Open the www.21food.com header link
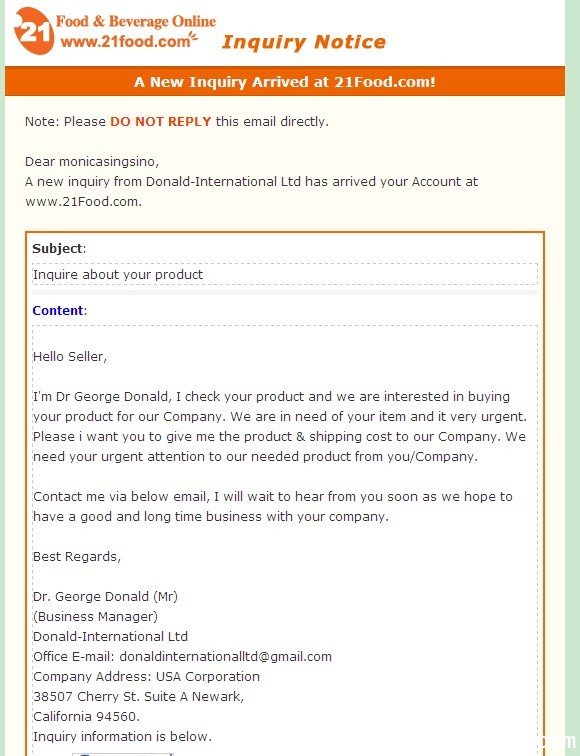580x756 pixels. click(126, 41)
